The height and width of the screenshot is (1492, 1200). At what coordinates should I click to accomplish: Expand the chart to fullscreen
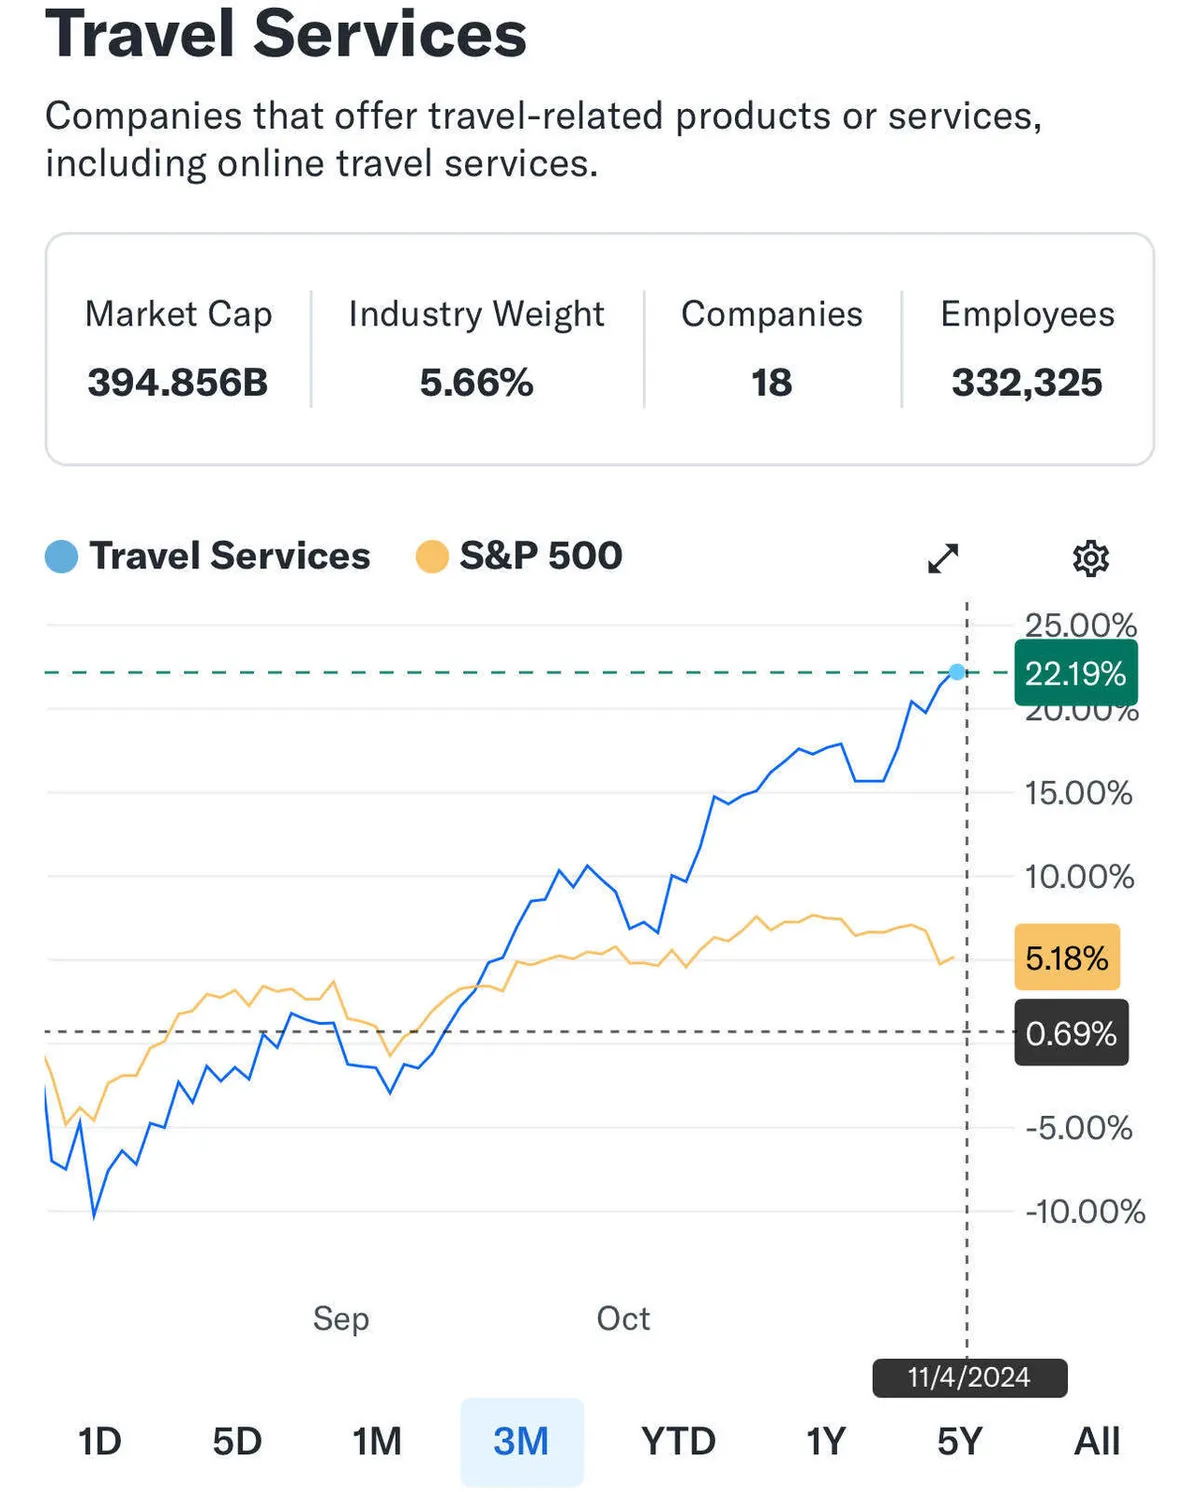coord(943,558)
